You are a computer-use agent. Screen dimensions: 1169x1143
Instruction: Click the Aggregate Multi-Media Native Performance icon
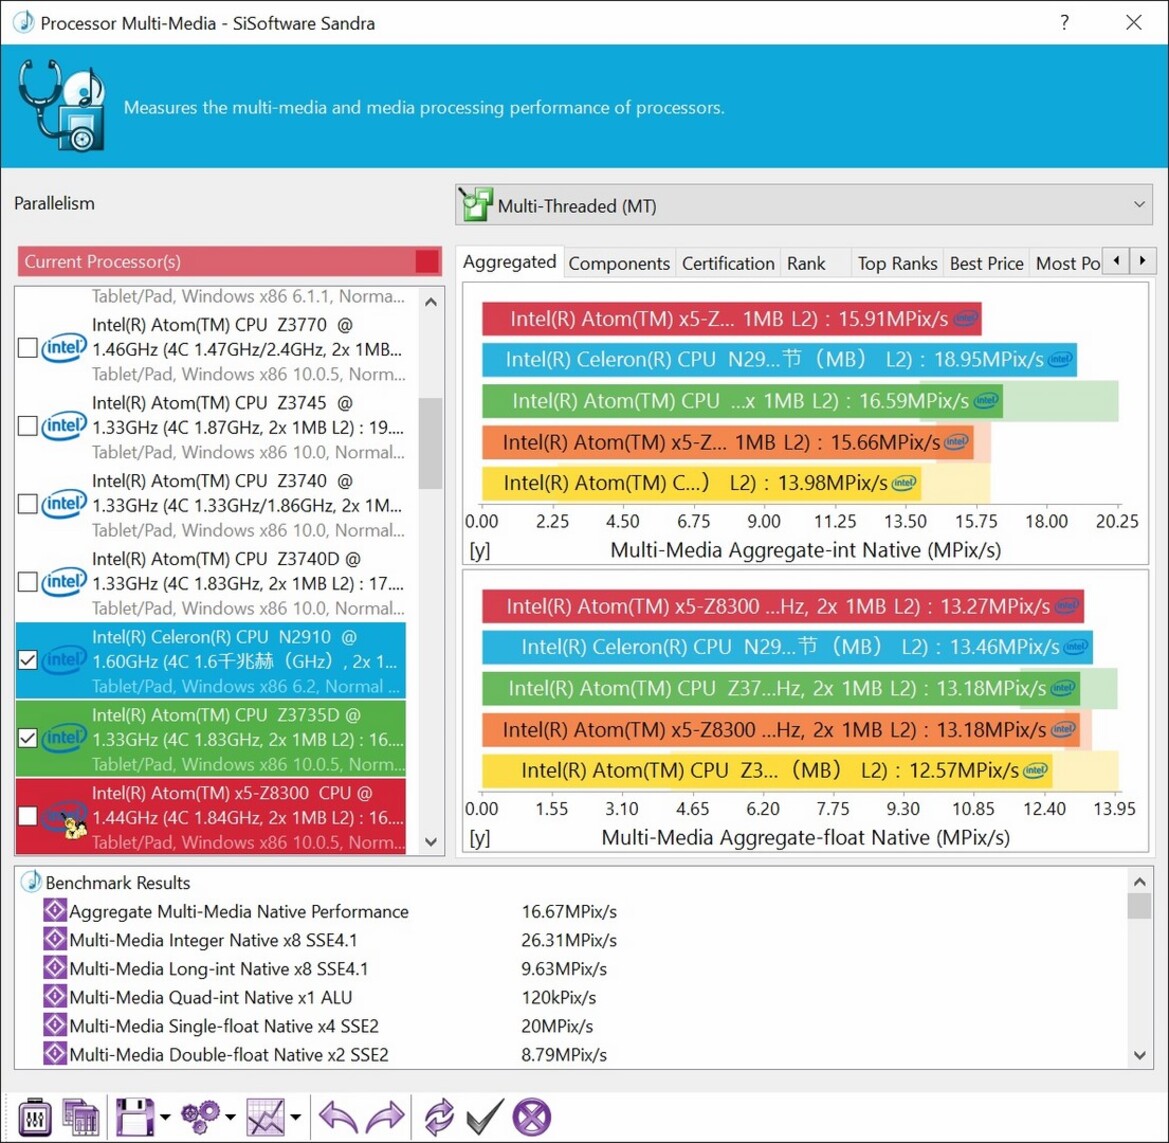[x=54, y=910]
